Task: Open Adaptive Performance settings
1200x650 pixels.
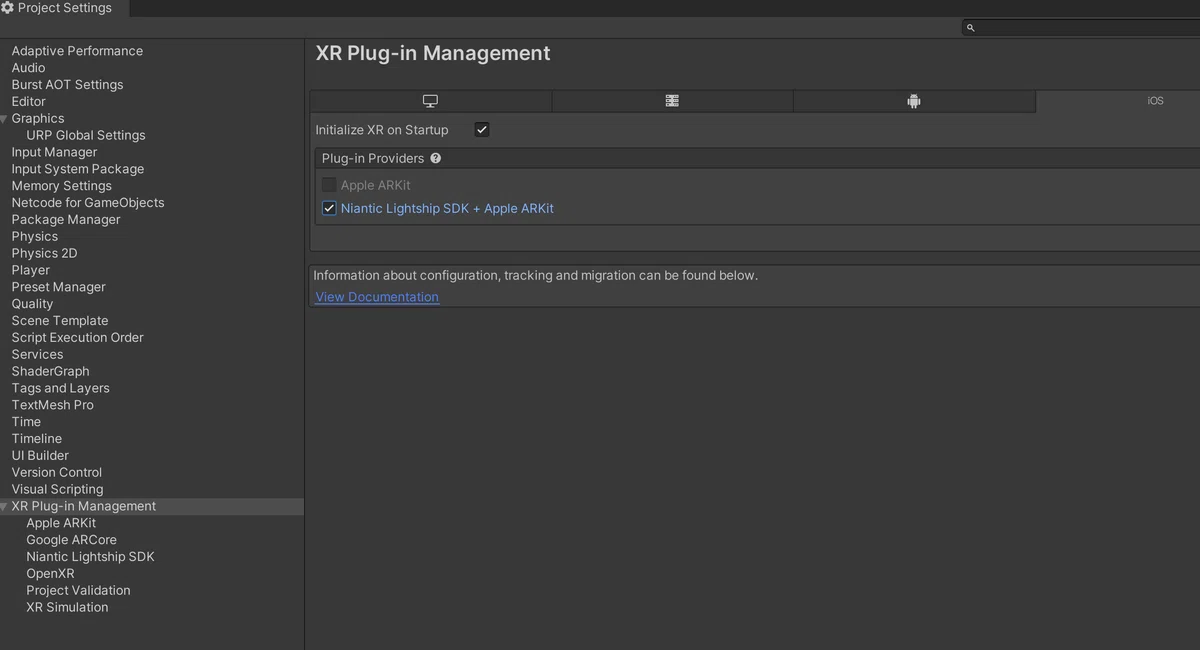Action: tap(77, 51)
